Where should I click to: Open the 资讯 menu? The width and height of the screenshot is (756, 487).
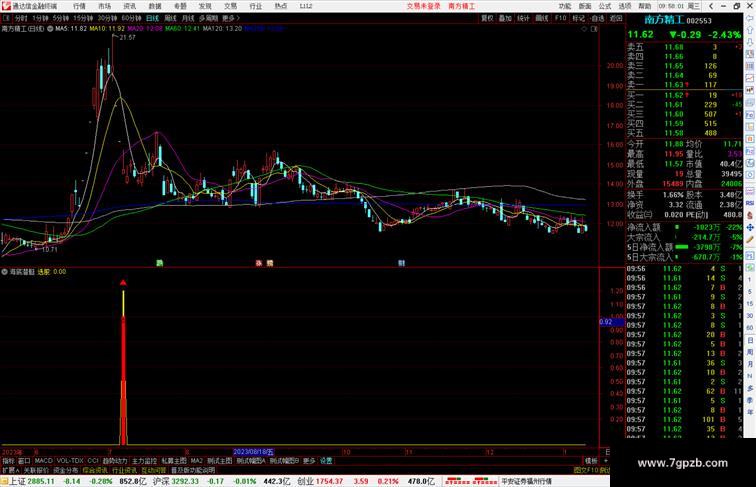(130, 6)
